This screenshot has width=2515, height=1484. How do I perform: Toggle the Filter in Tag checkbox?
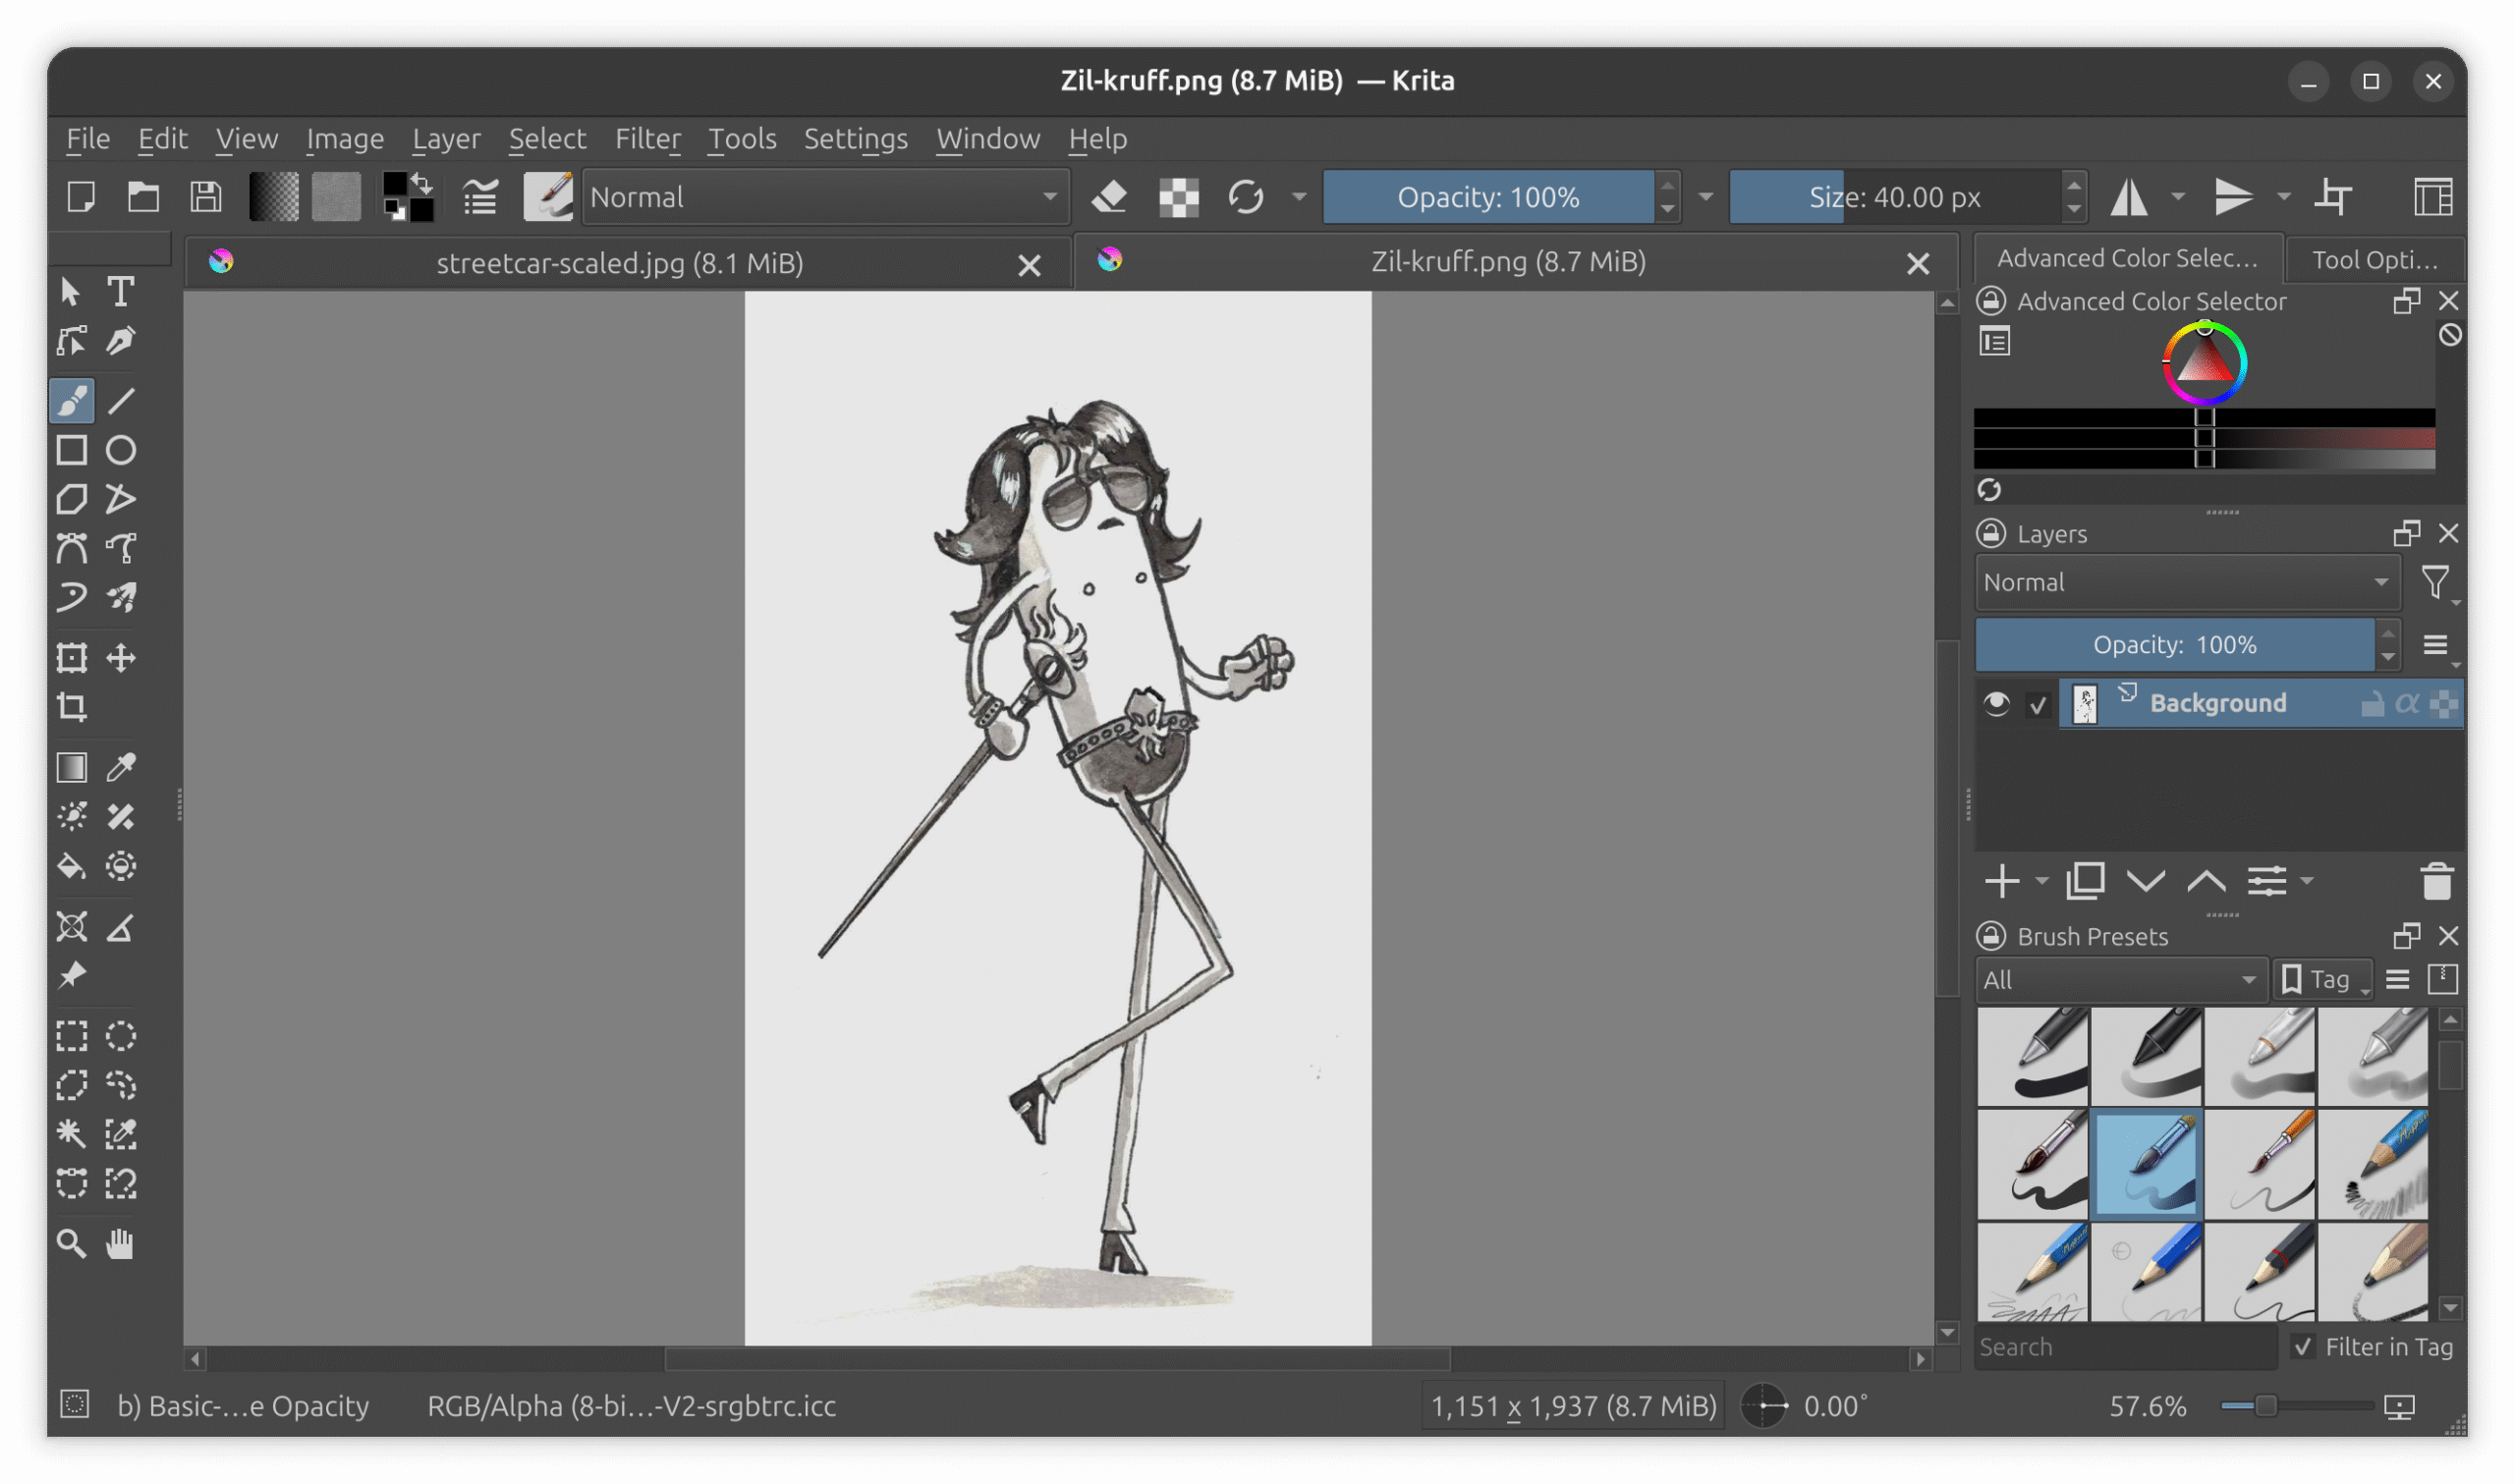(2304, 1346)
